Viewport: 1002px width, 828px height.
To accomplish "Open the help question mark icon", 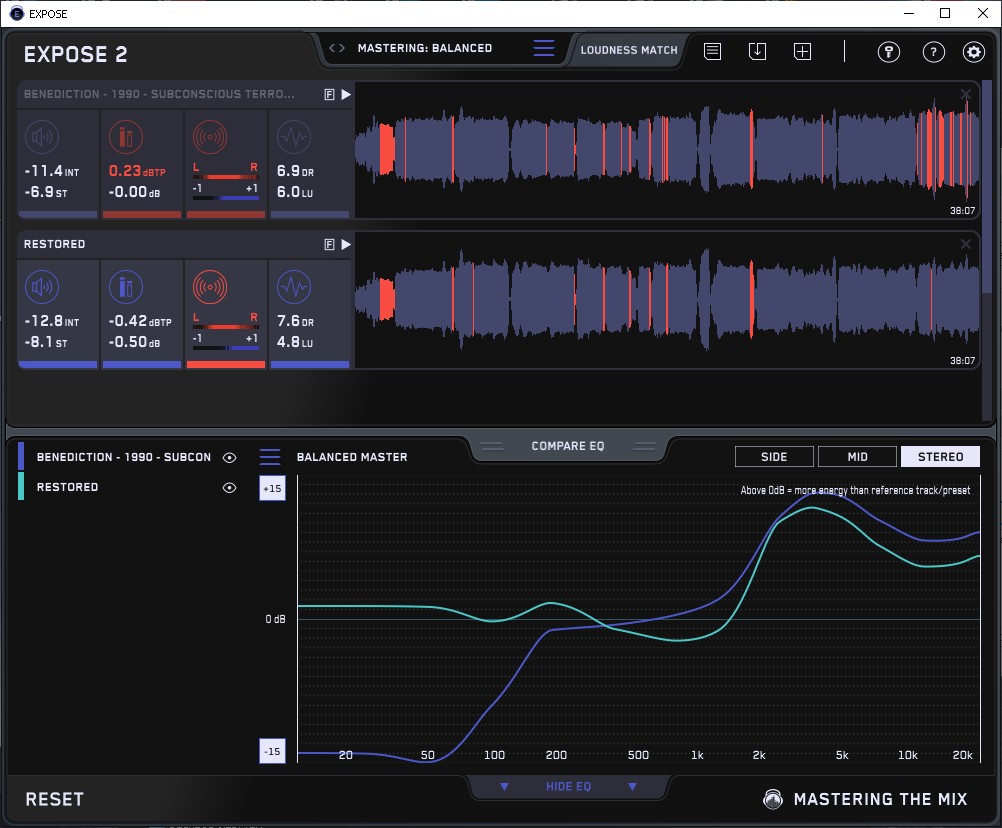I will coord(933,52).
